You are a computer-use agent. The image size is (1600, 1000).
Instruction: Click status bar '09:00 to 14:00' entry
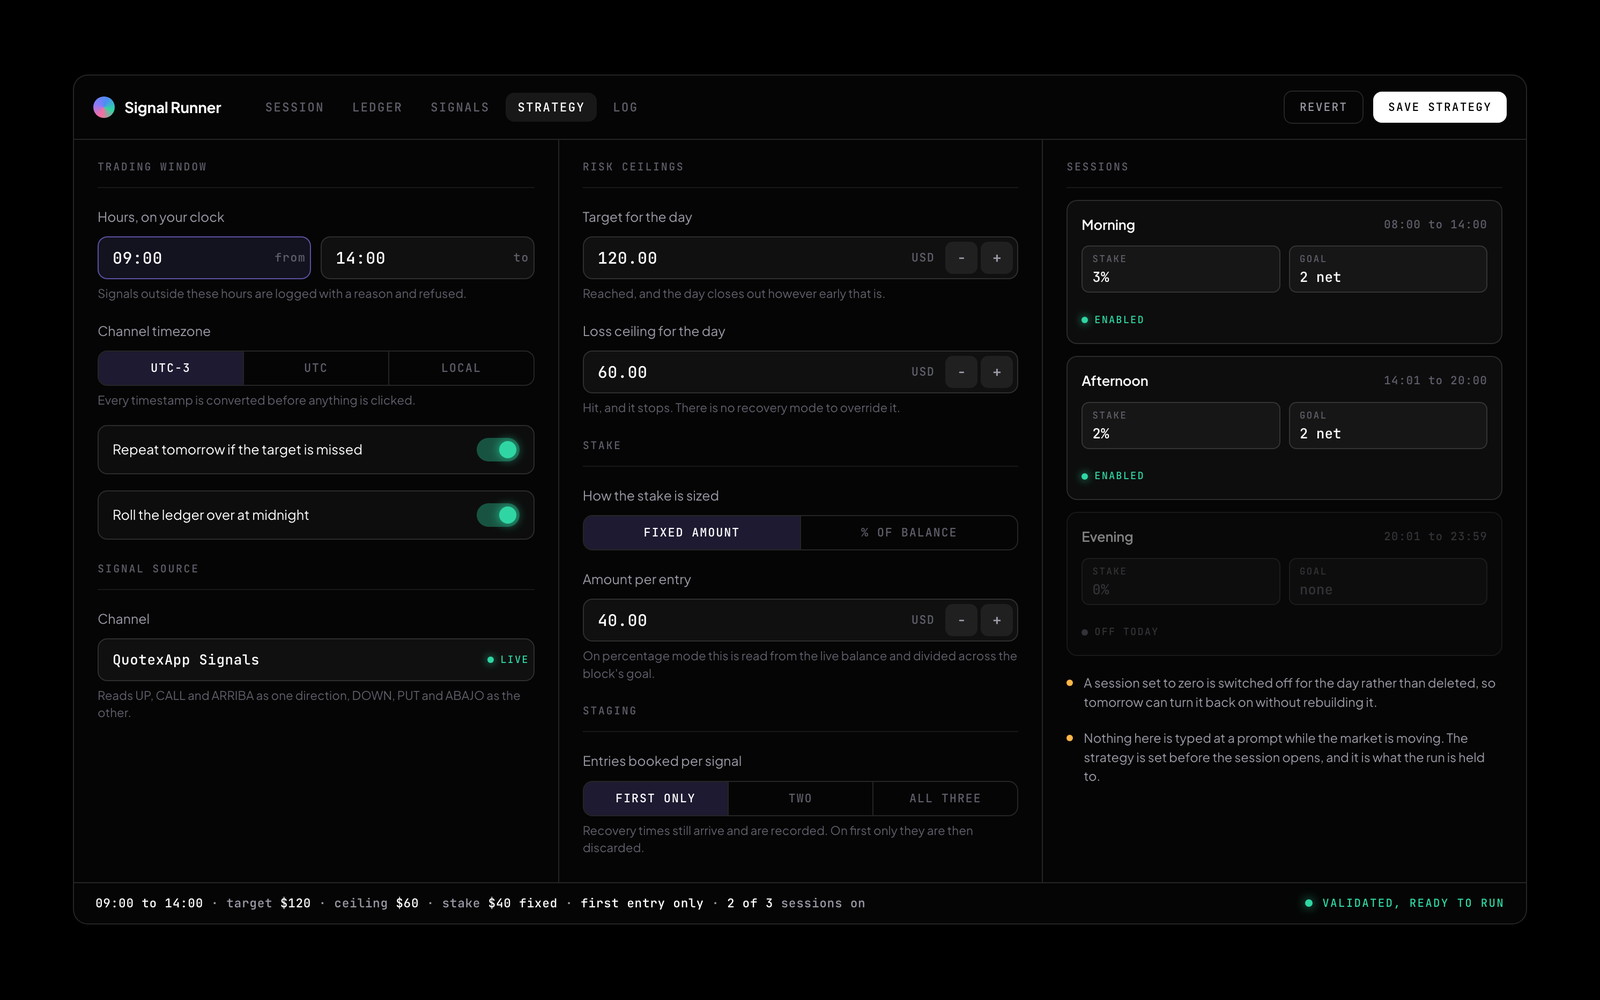coord(149,903)
